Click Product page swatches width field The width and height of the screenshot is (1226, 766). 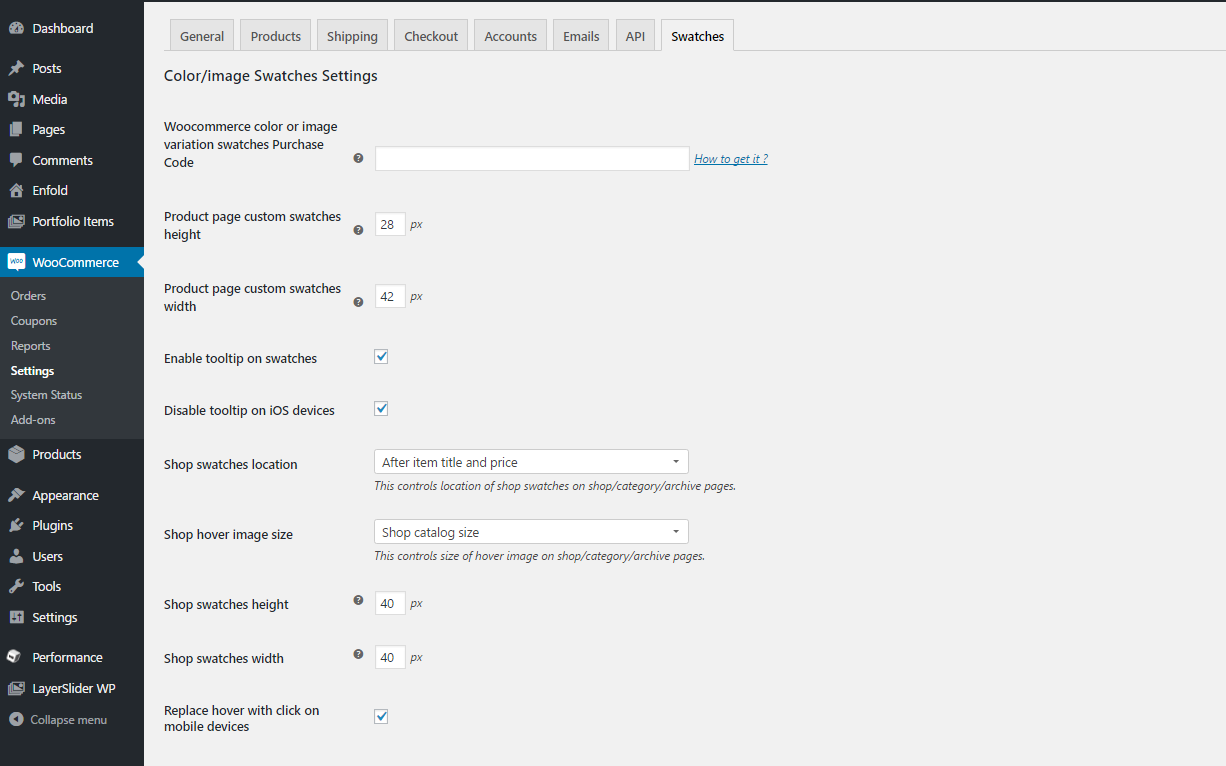[390, 297]
